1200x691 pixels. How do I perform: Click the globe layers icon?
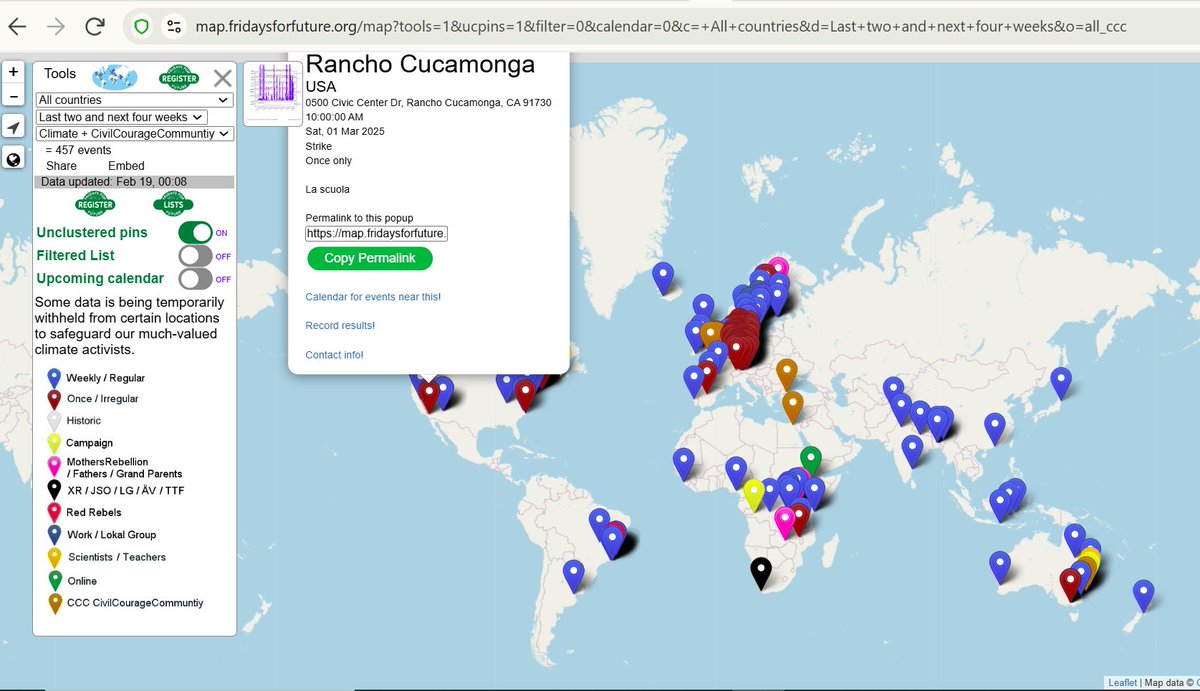point(13,158)
